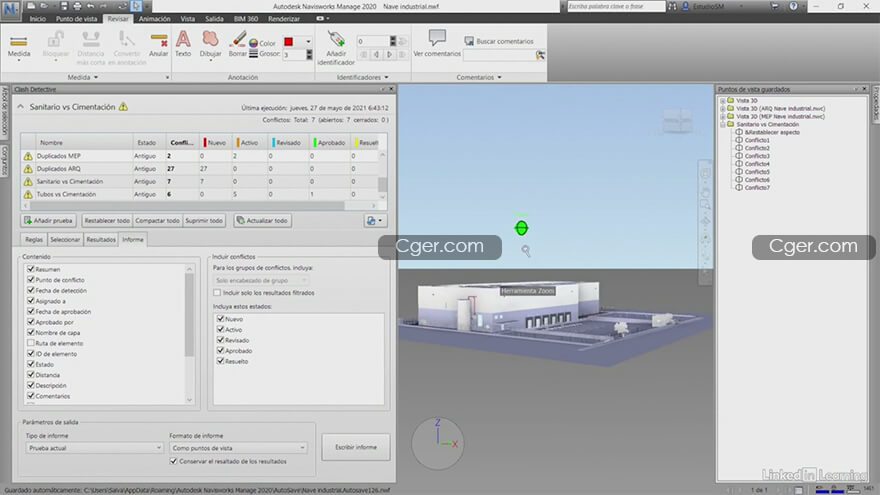Open the Renderizar ribbon tab

coord(283,19)
